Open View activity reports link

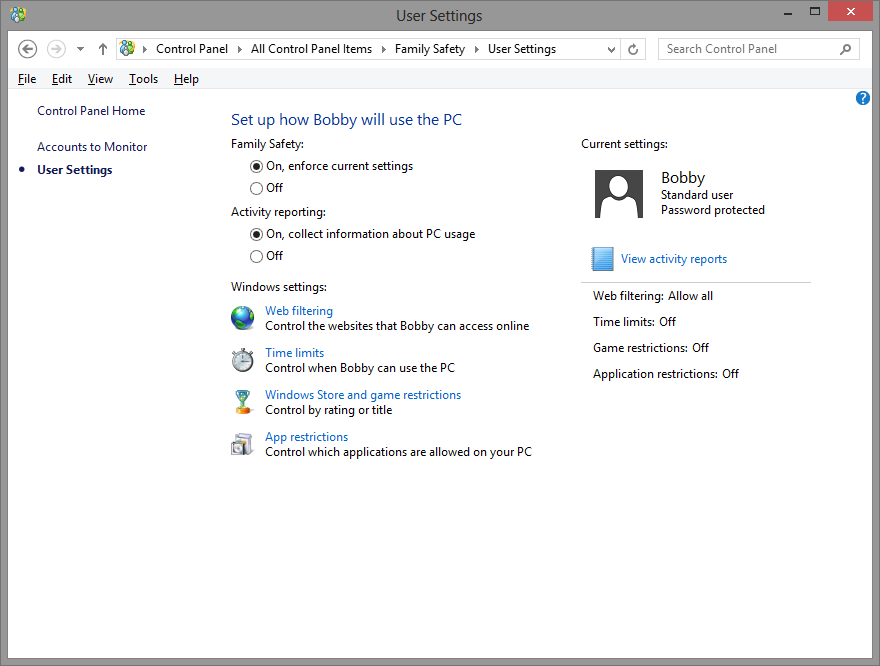674,259
